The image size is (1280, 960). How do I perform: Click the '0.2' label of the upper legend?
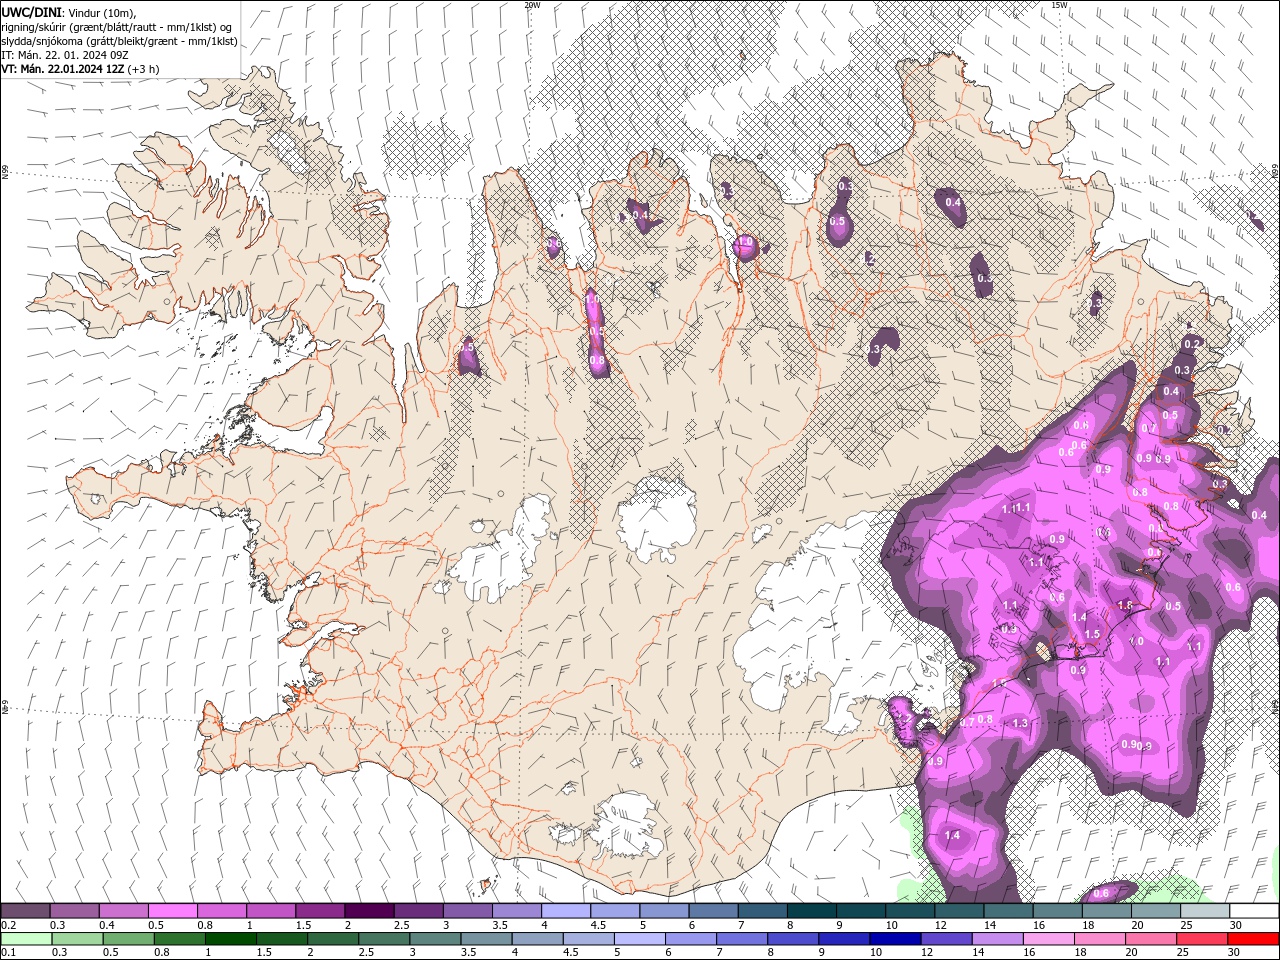pos(9,925)
